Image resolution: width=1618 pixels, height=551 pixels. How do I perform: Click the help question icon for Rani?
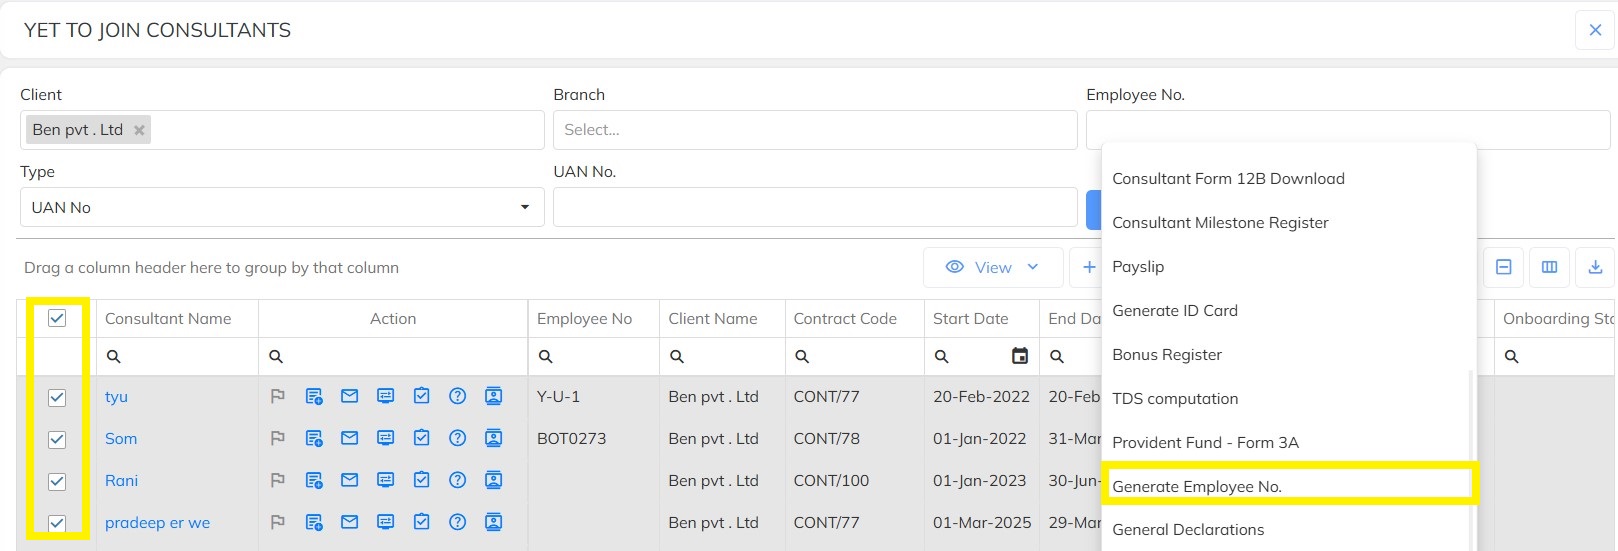(x=457, y=480)
